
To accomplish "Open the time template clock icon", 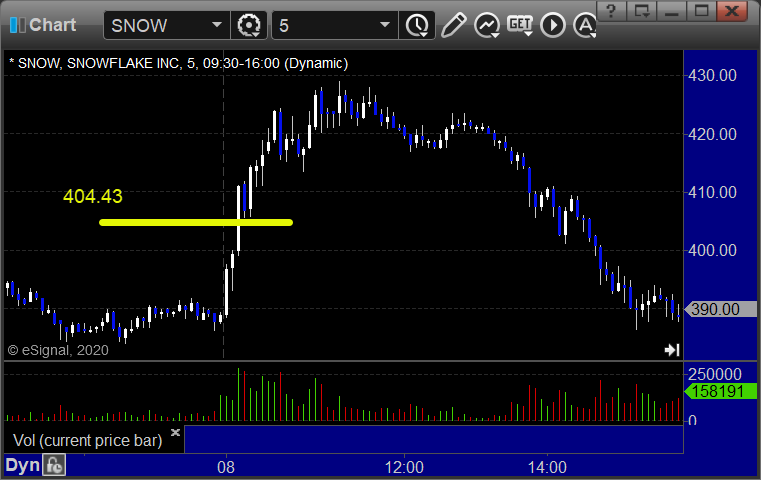I will pos(417,25).
